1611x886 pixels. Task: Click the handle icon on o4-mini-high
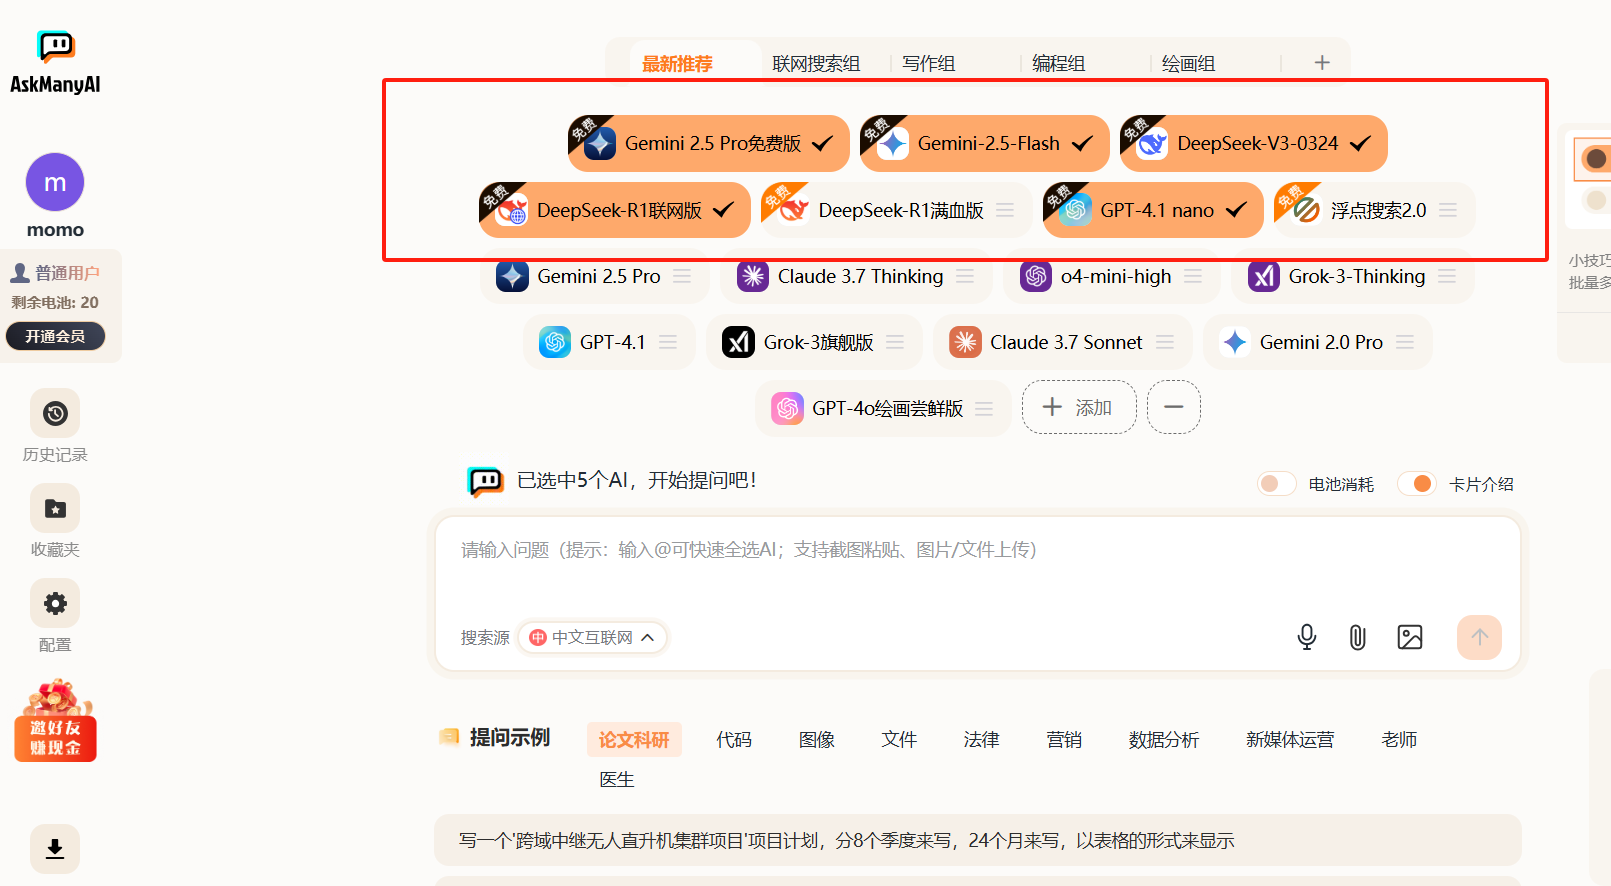pyautogui.click(x=1193, y=276)
